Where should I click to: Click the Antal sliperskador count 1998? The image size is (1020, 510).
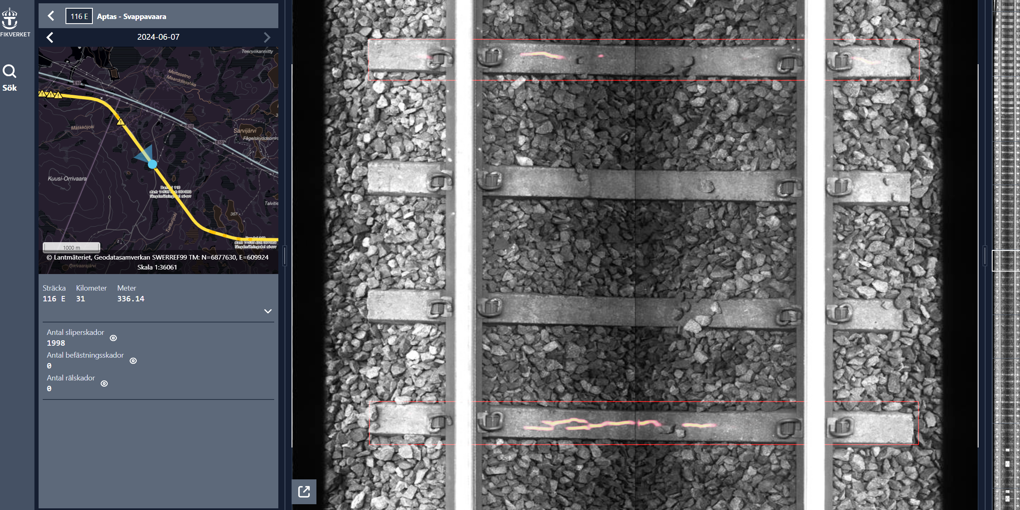tap(56, 343)
